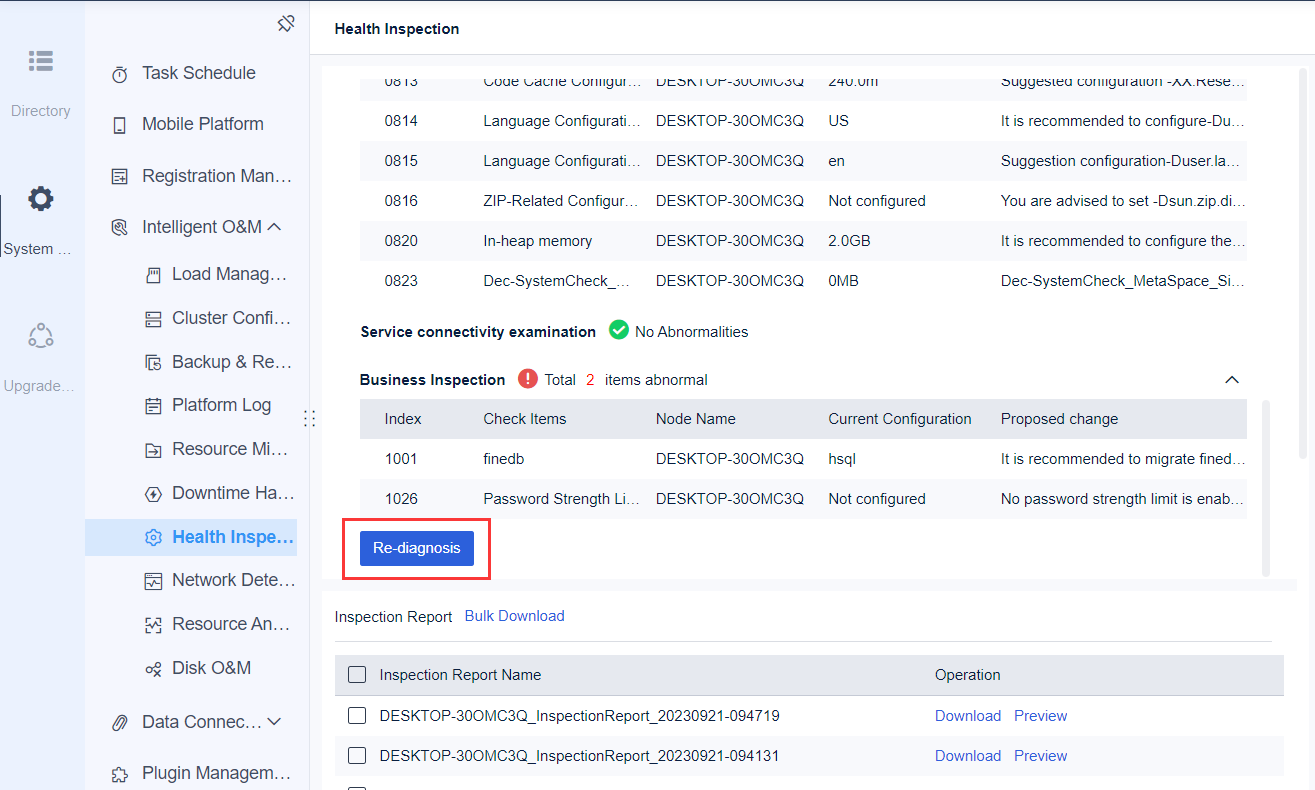Viewport: 1315px width, 790px height.
Task: Click the Mobile Platform phone icon
Action: [120, 125]
